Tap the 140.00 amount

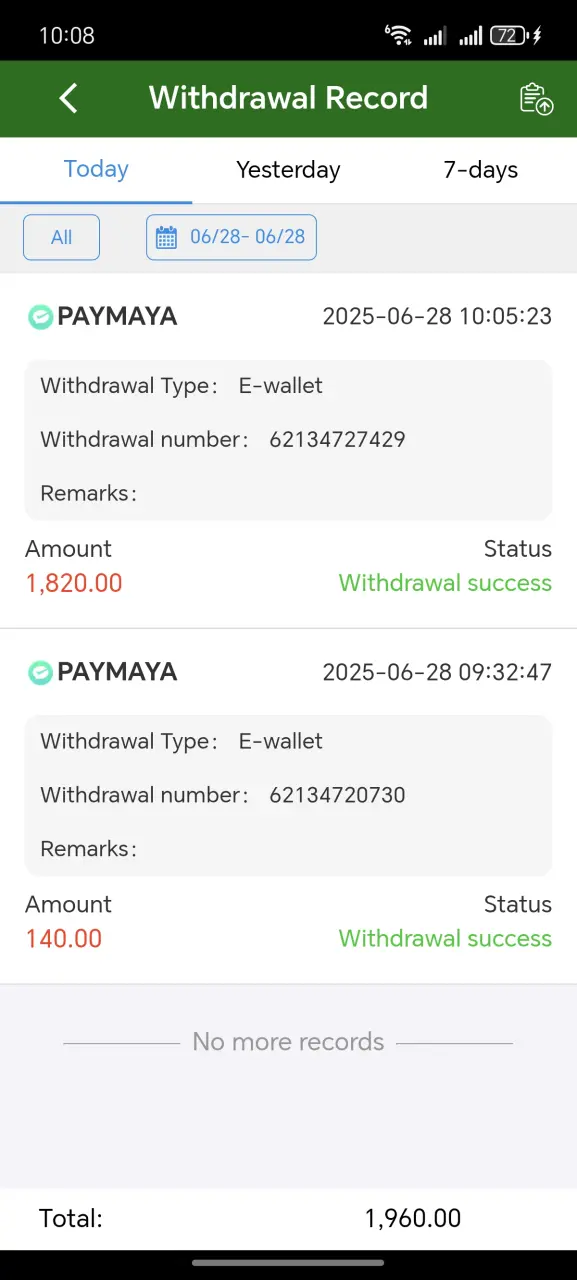[x=64, y=938]
